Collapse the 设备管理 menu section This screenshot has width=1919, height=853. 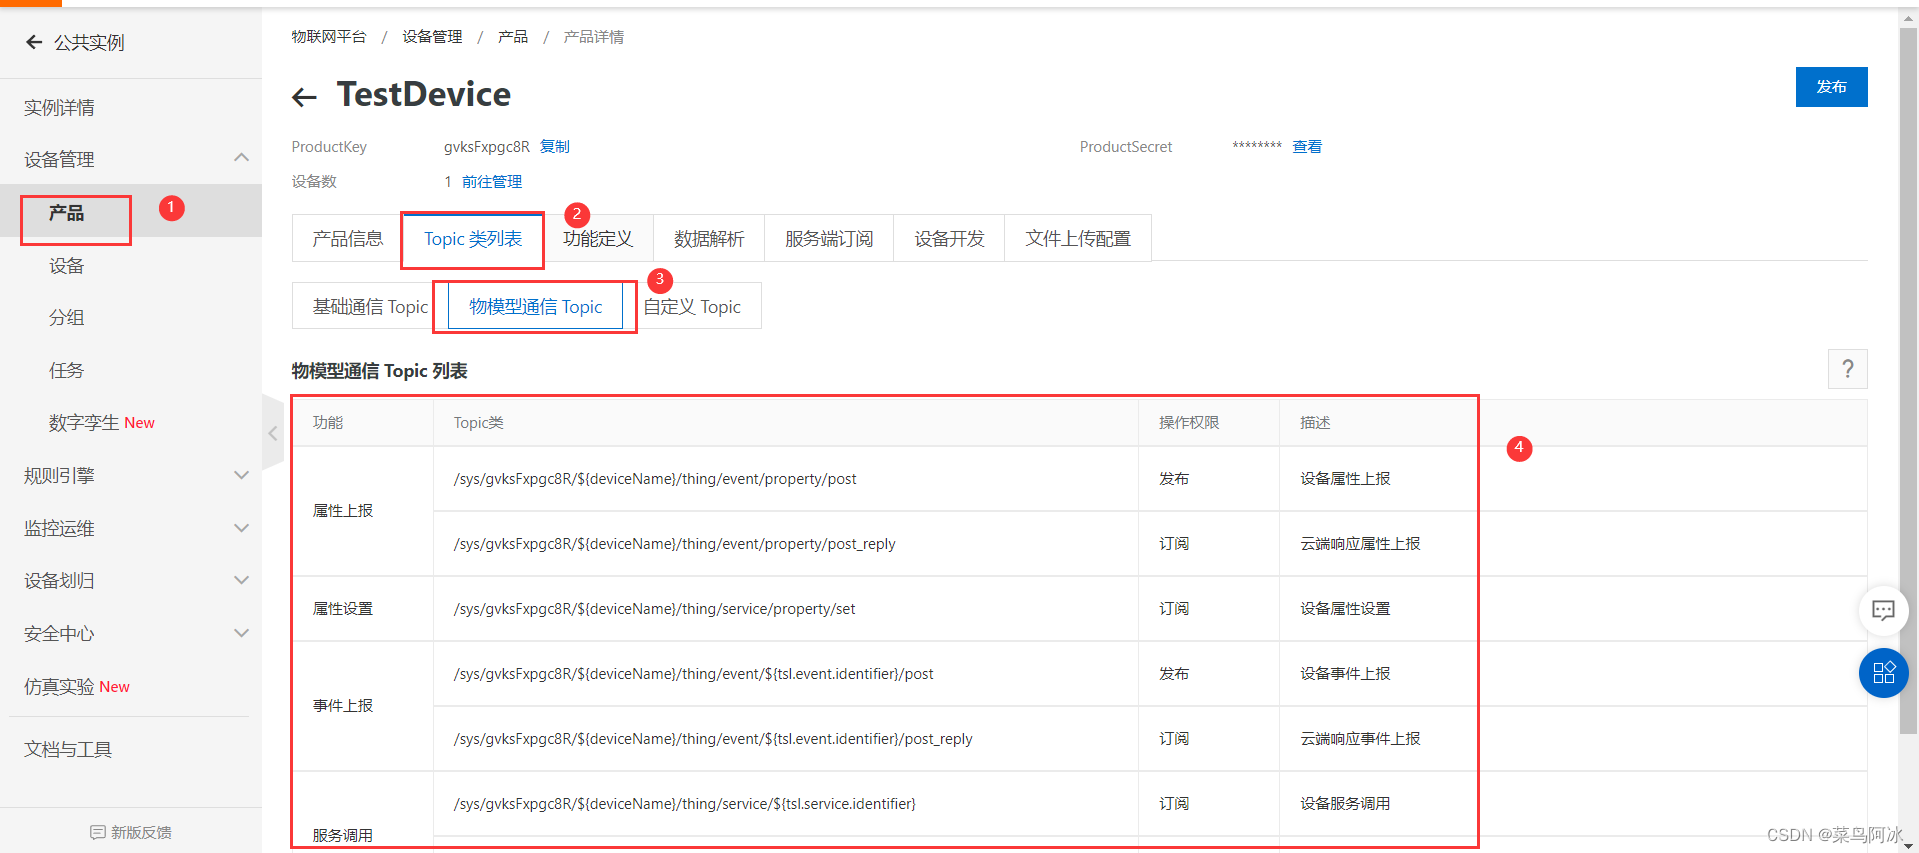(241, 158)
